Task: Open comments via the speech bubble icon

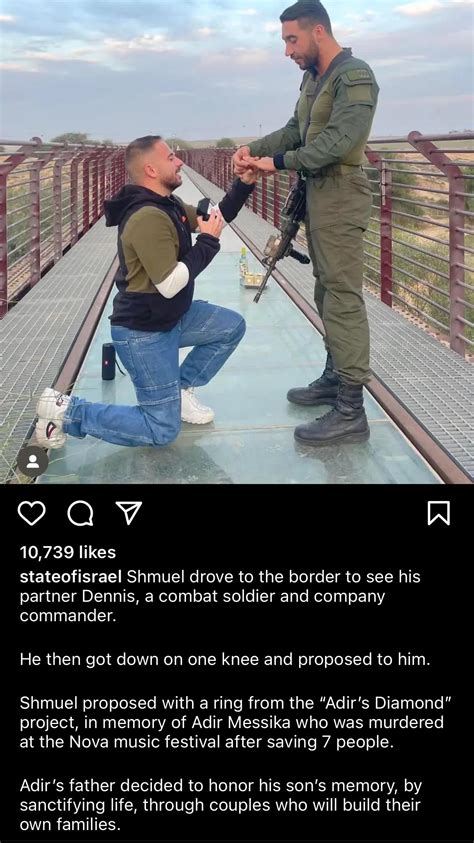Action: pyautogui.click(x=80, y=513)
